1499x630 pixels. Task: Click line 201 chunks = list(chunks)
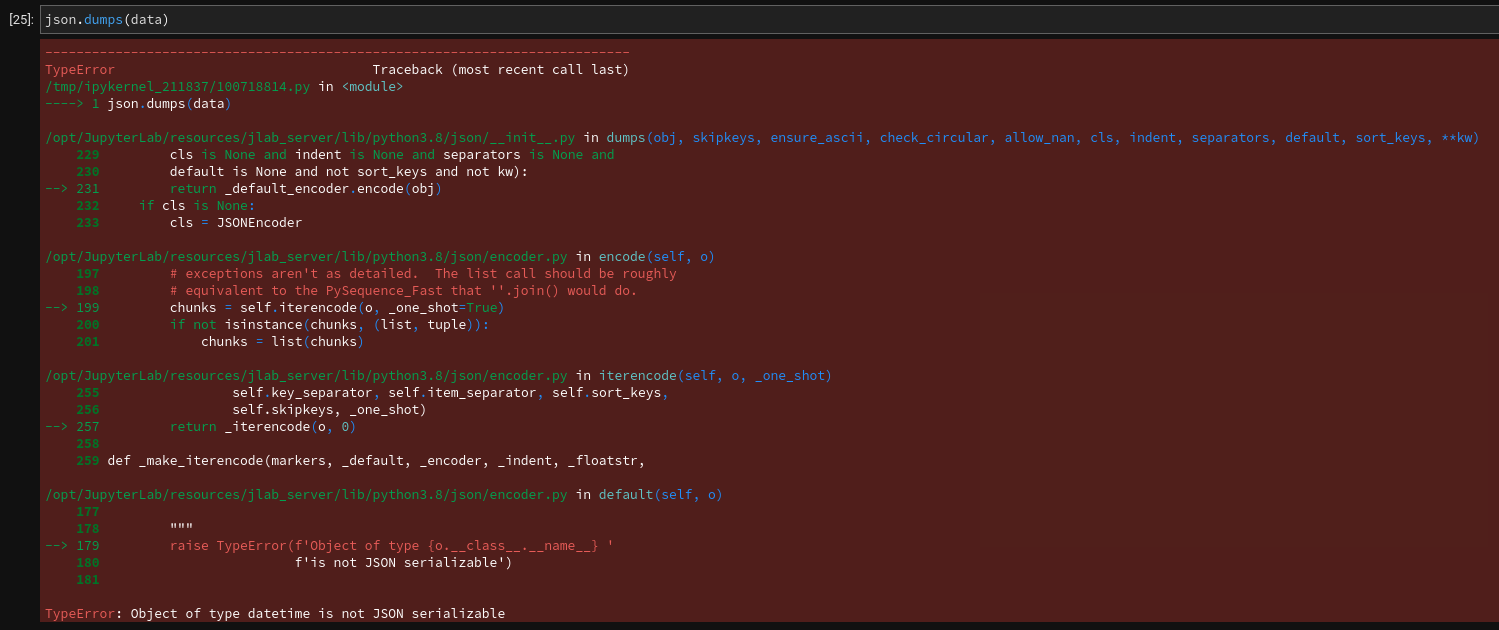(281, 342)
